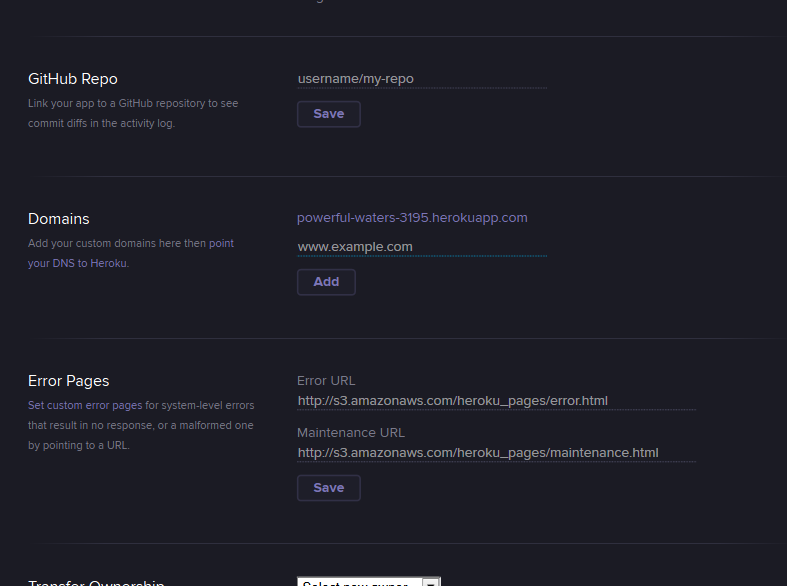
Task: Click the Domains section heading
Action: [59, 219]
